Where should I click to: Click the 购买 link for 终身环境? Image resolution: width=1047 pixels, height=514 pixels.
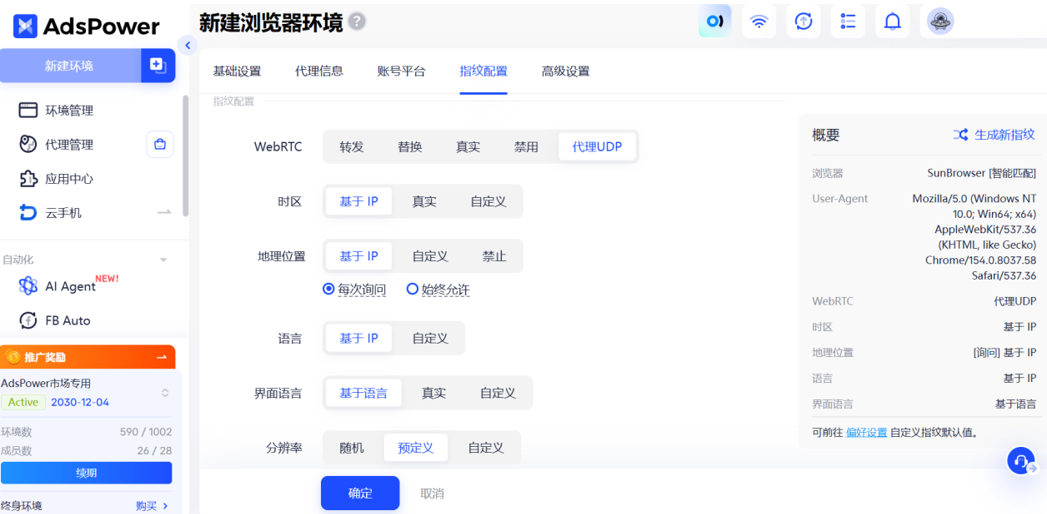click(x=146, y=506)
